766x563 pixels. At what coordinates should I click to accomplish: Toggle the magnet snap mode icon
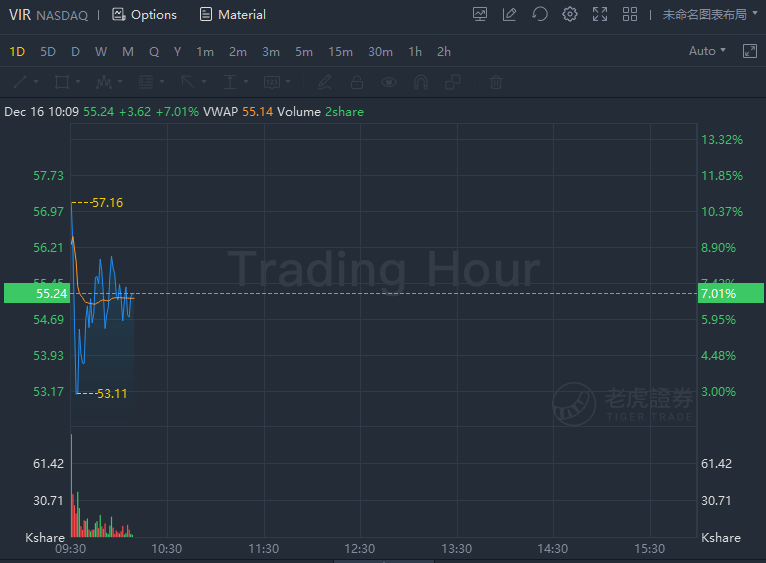click(x=421, y=82)
